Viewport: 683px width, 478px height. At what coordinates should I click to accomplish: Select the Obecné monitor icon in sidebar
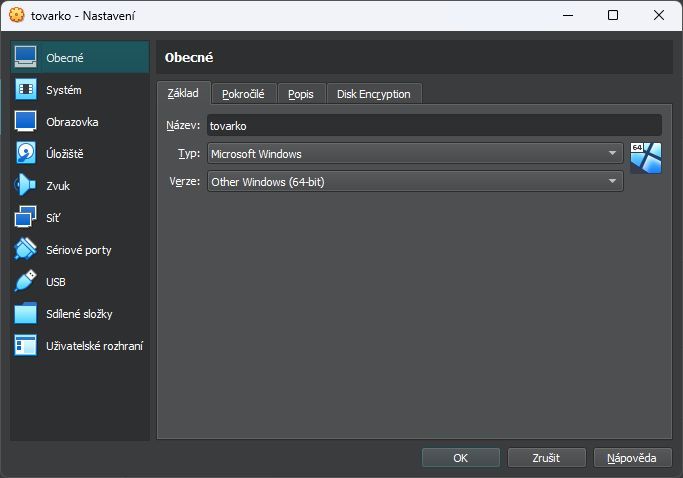tap(26, 58)
